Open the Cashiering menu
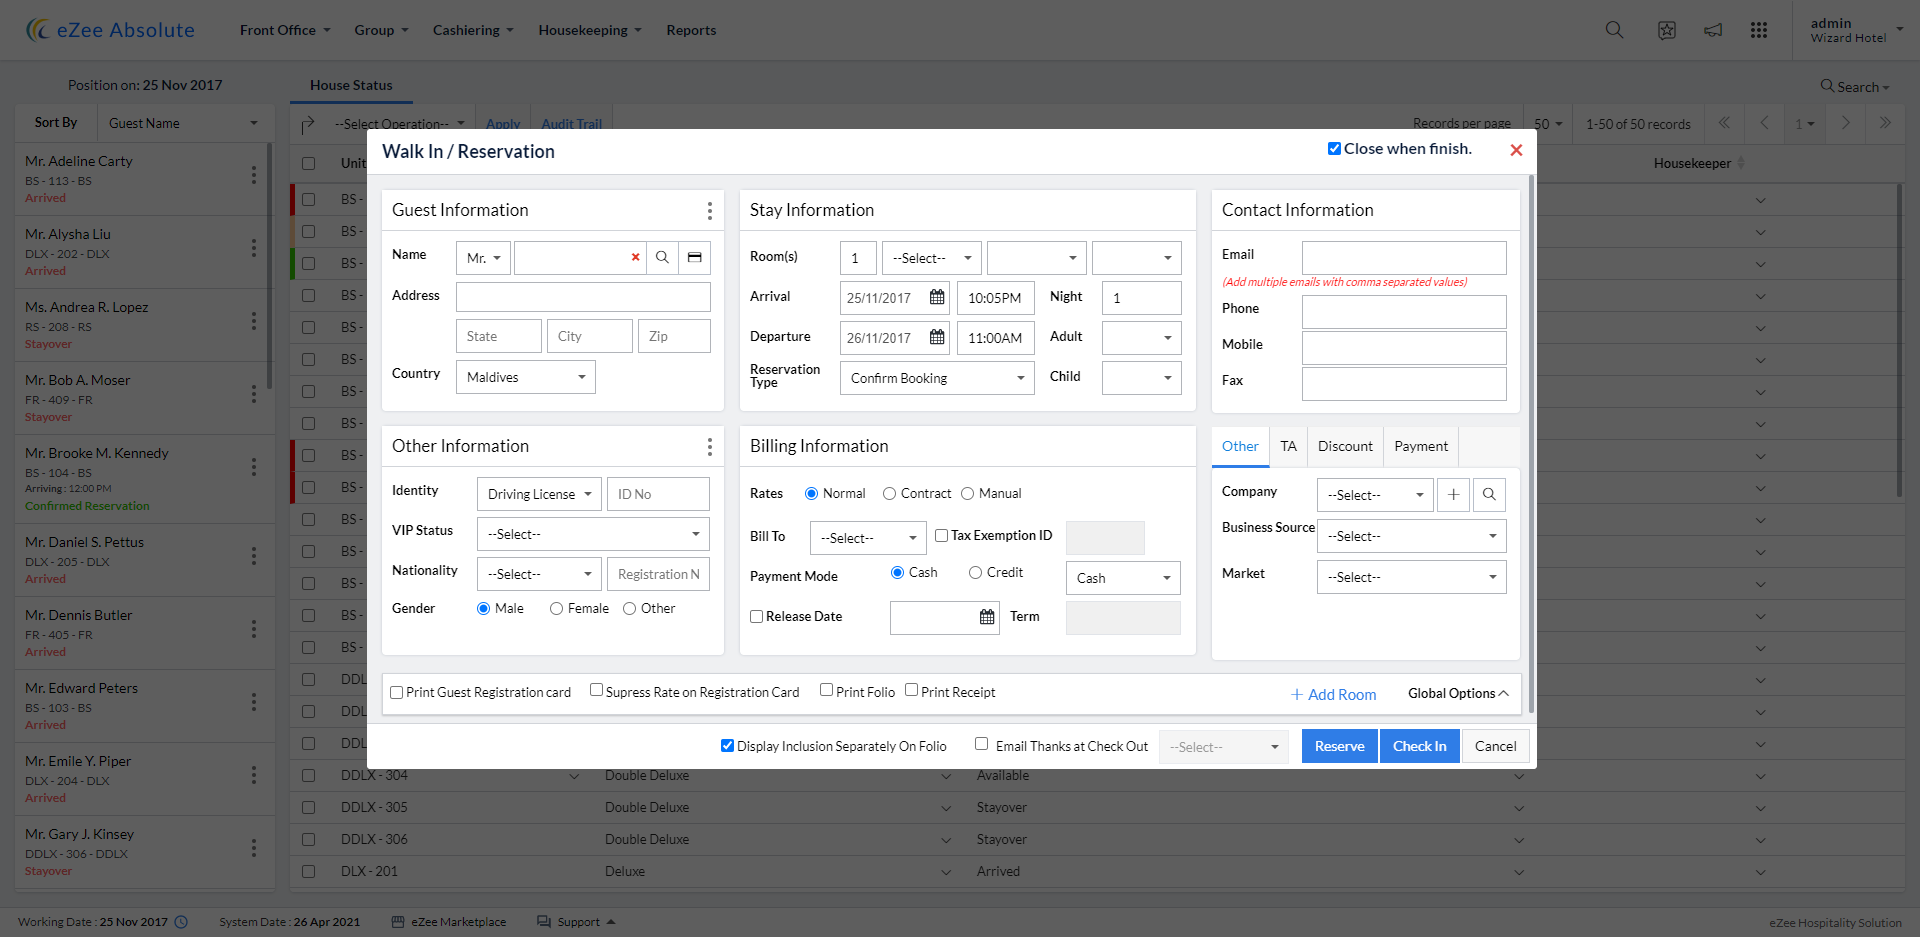1920x937 pixels. 472,30
